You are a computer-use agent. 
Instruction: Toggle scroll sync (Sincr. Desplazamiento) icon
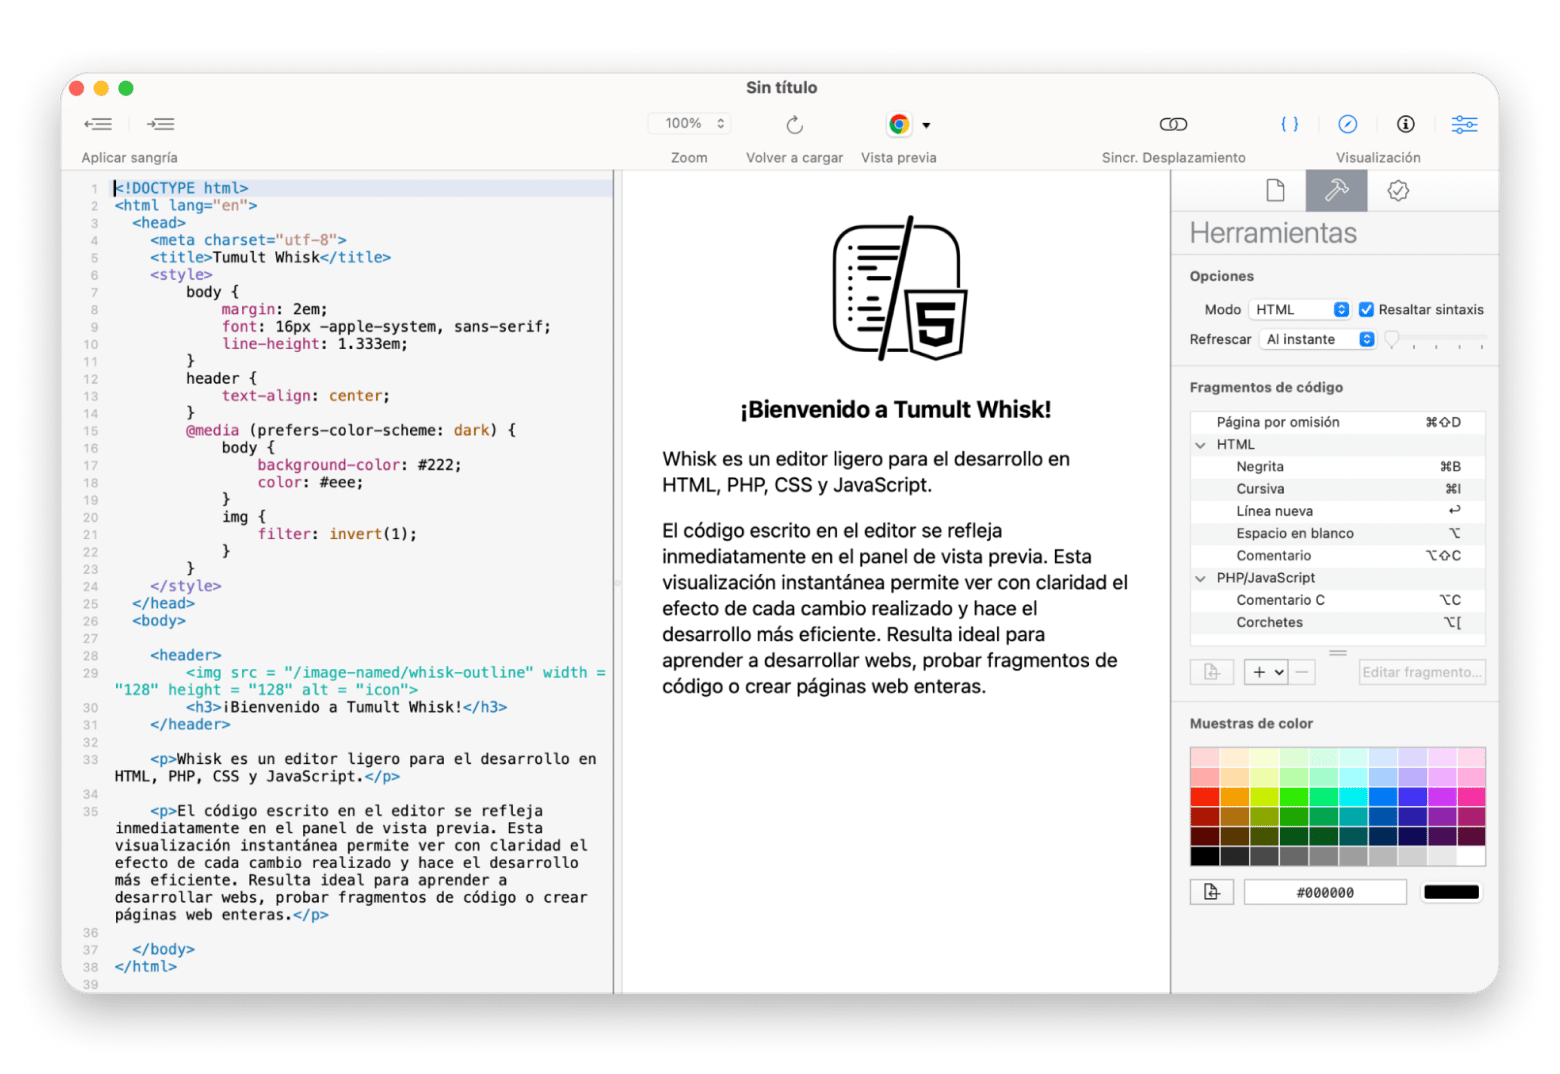pyautogui.click(x=1173, y=124)
